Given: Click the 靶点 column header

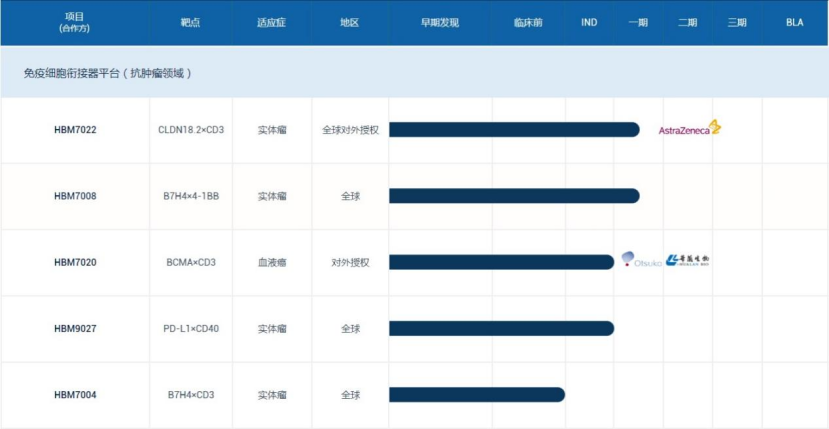Looking at the screenshot, I should pos(191,22).
